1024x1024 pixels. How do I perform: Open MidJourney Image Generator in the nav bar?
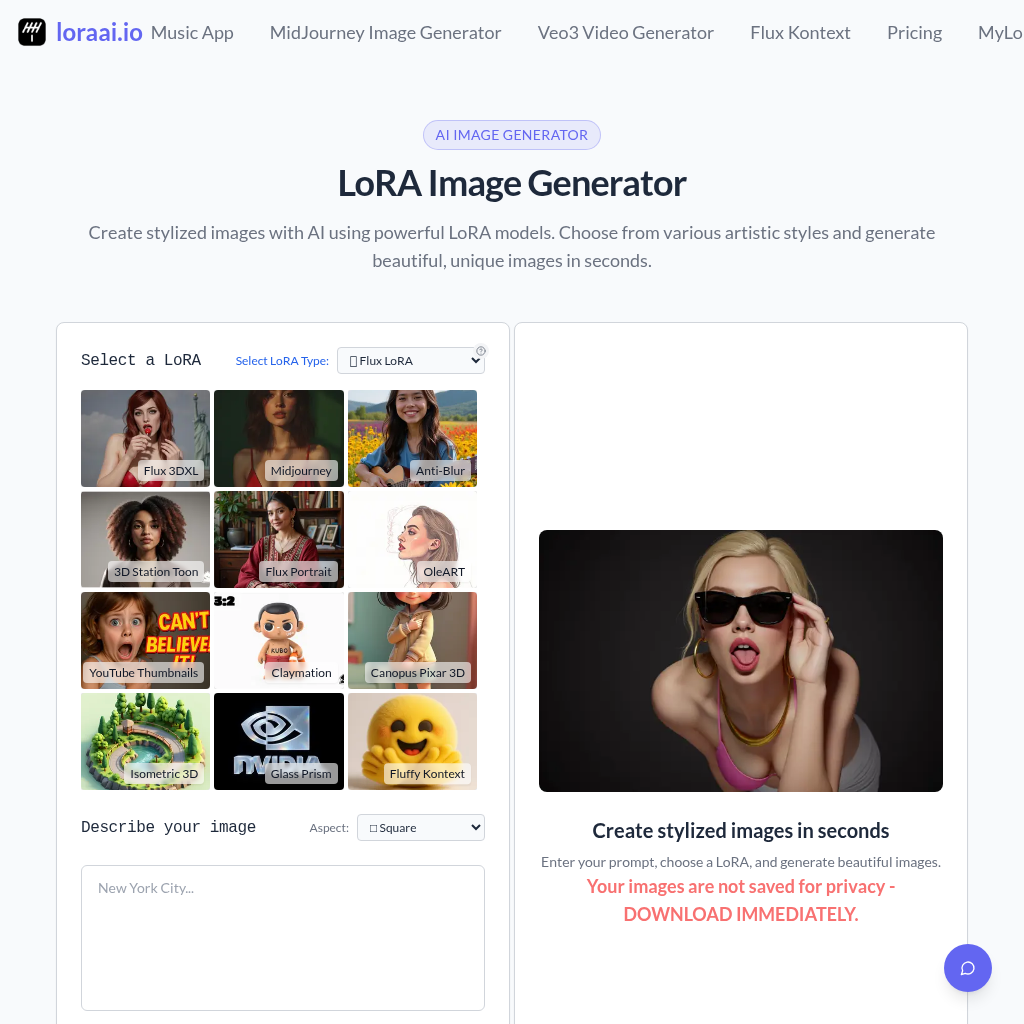(385, 33)
